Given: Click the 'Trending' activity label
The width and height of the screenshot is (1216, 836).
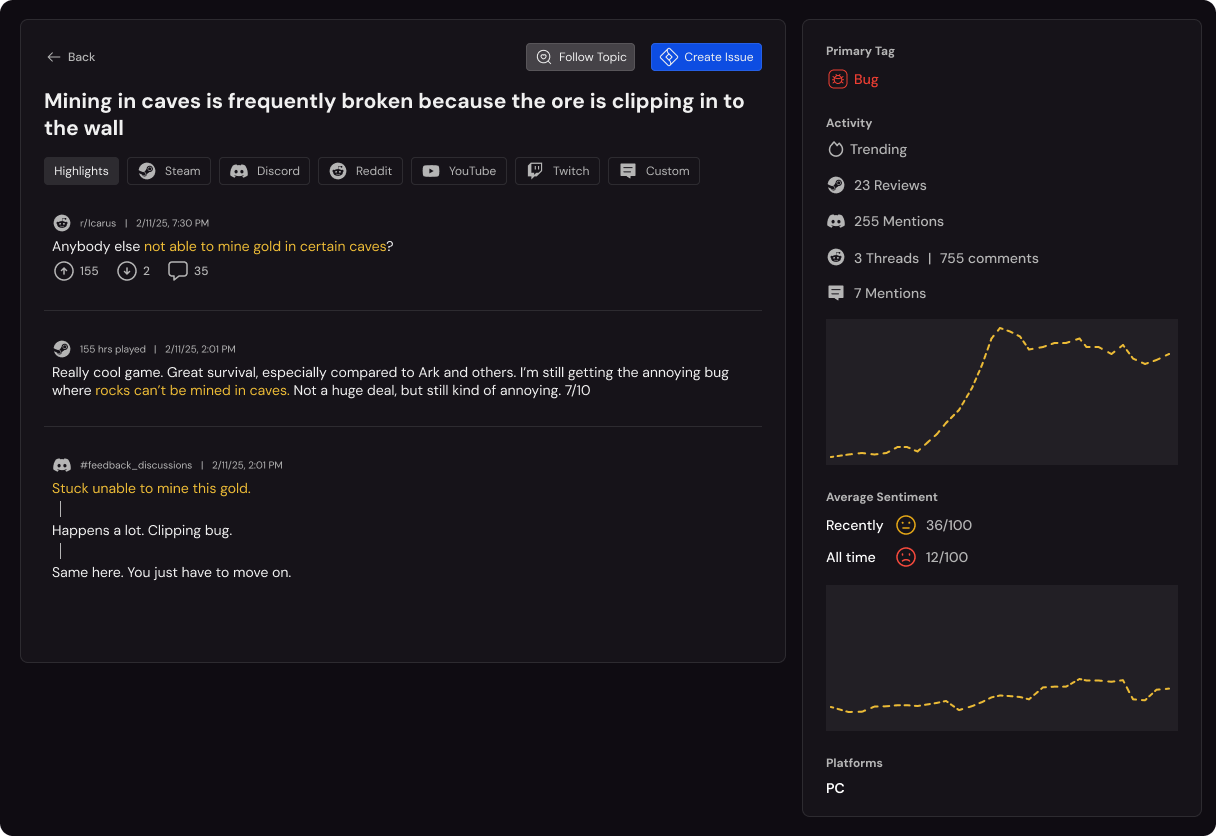Looking at the screenshot, I should (x=878, y=149).
